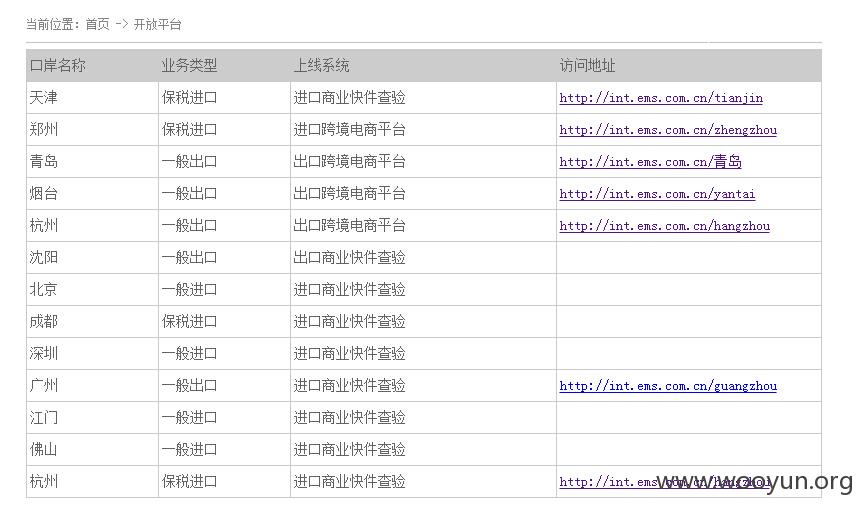The image size is (862, 510).
Task: Select the 北京 port name cell
Action: (x=92, y=290)
